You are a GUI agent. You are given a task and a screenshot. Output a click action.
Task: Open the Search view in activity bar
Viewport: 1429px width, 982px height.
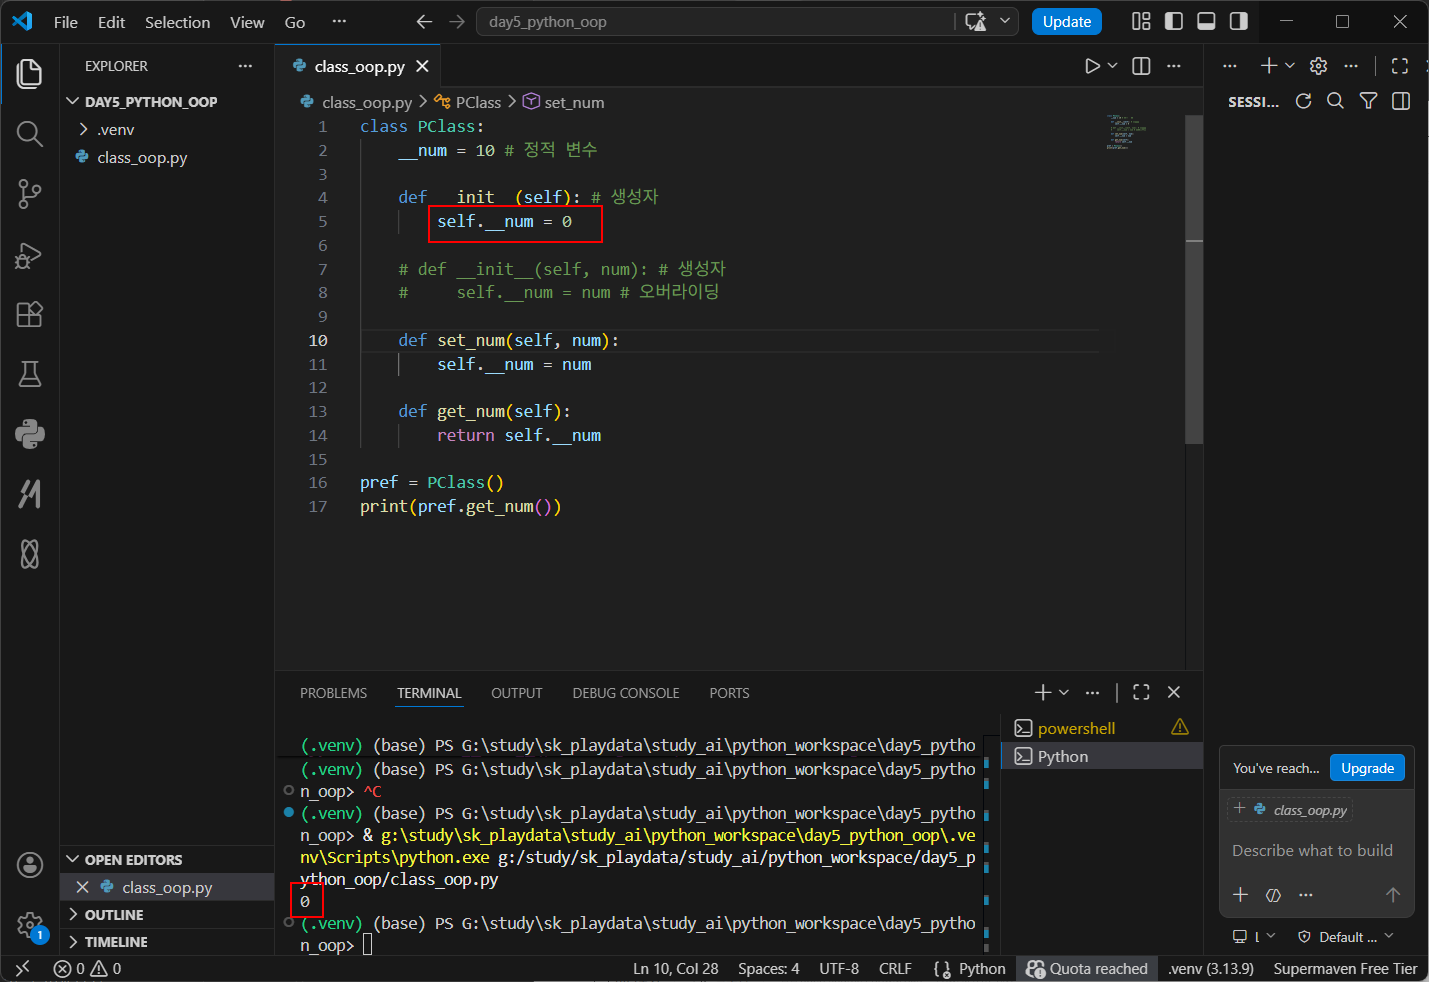pos(30,134)
